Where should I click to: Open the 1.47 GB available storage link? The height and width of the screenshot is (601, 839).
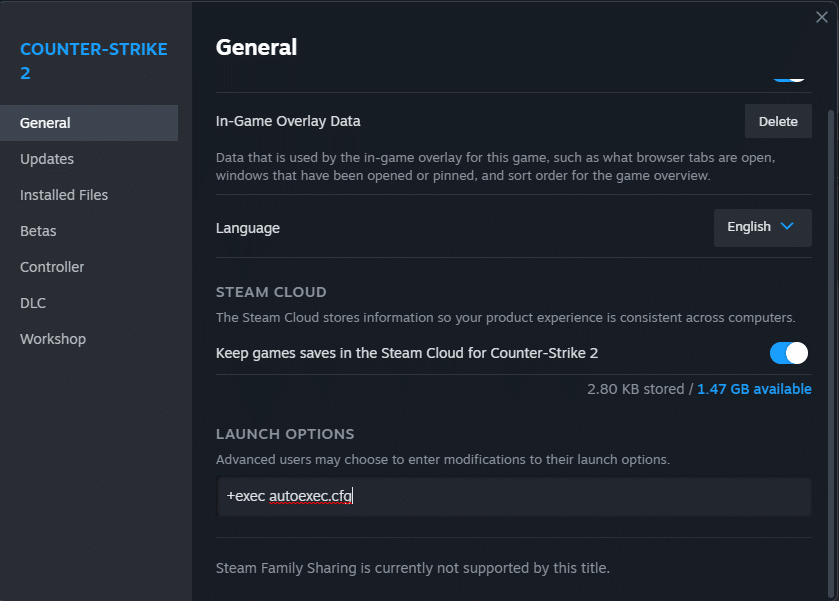tap(754, 388)
